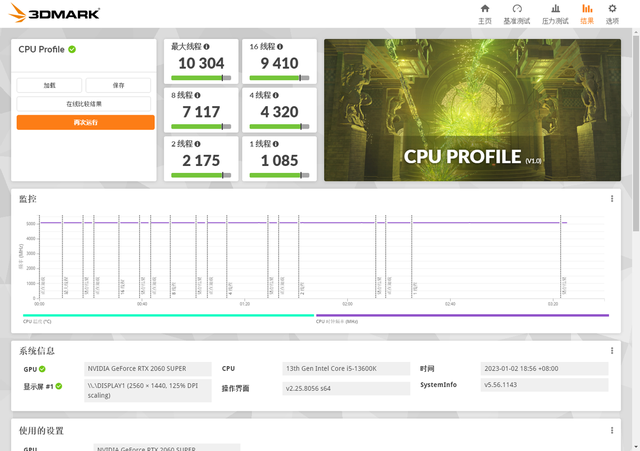The image size is (640, 451).
Task: Click the 2 175 score value
Action: [x=201, y=160]
